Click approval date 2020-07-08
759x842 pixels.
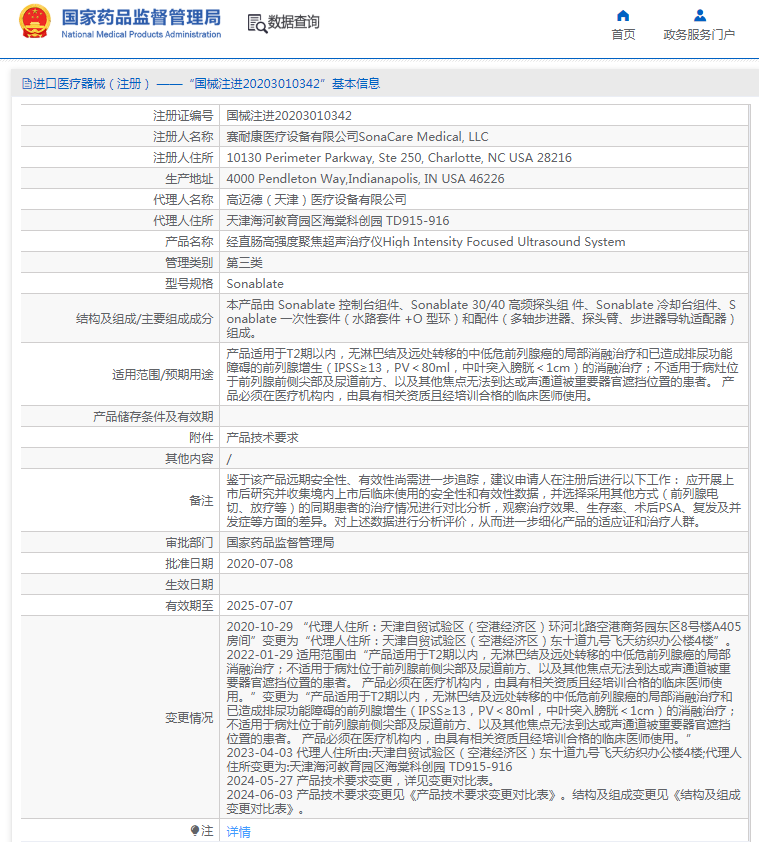pyautogui.click(x=260, y=563)
